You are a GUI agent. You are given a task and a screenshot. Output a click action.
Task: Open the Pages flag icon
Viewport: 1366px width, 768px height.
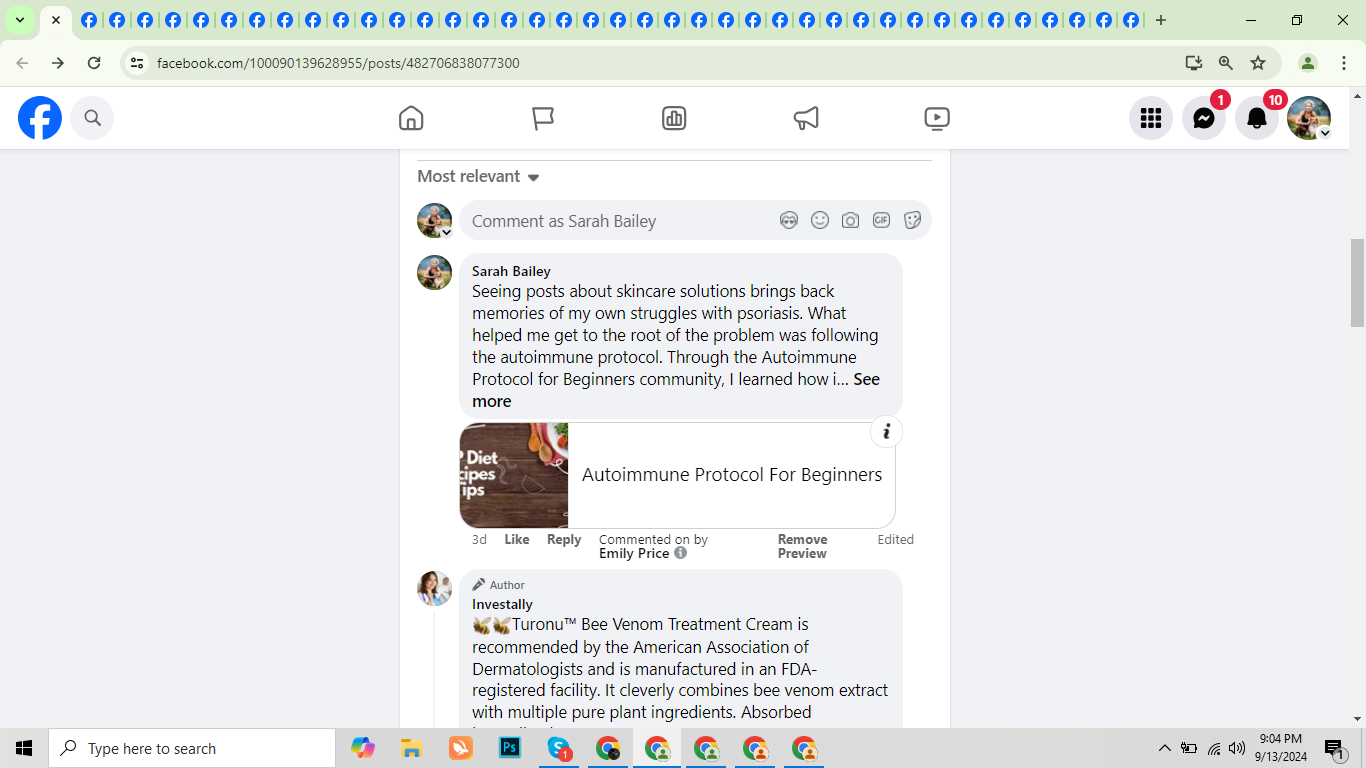coord(543,118)
